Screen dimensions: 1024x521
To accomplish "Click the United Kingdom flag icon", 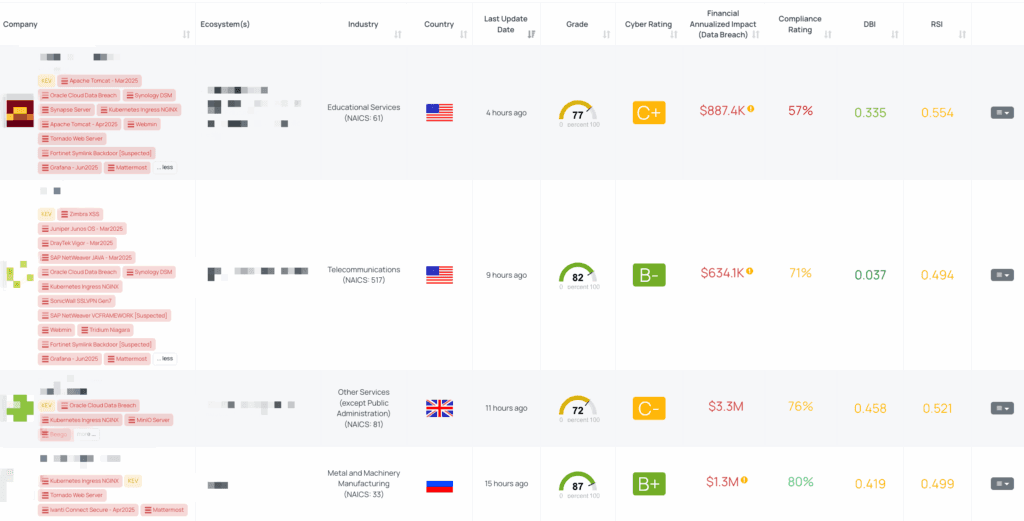I will pyautogui.click(x=439, y=408).
